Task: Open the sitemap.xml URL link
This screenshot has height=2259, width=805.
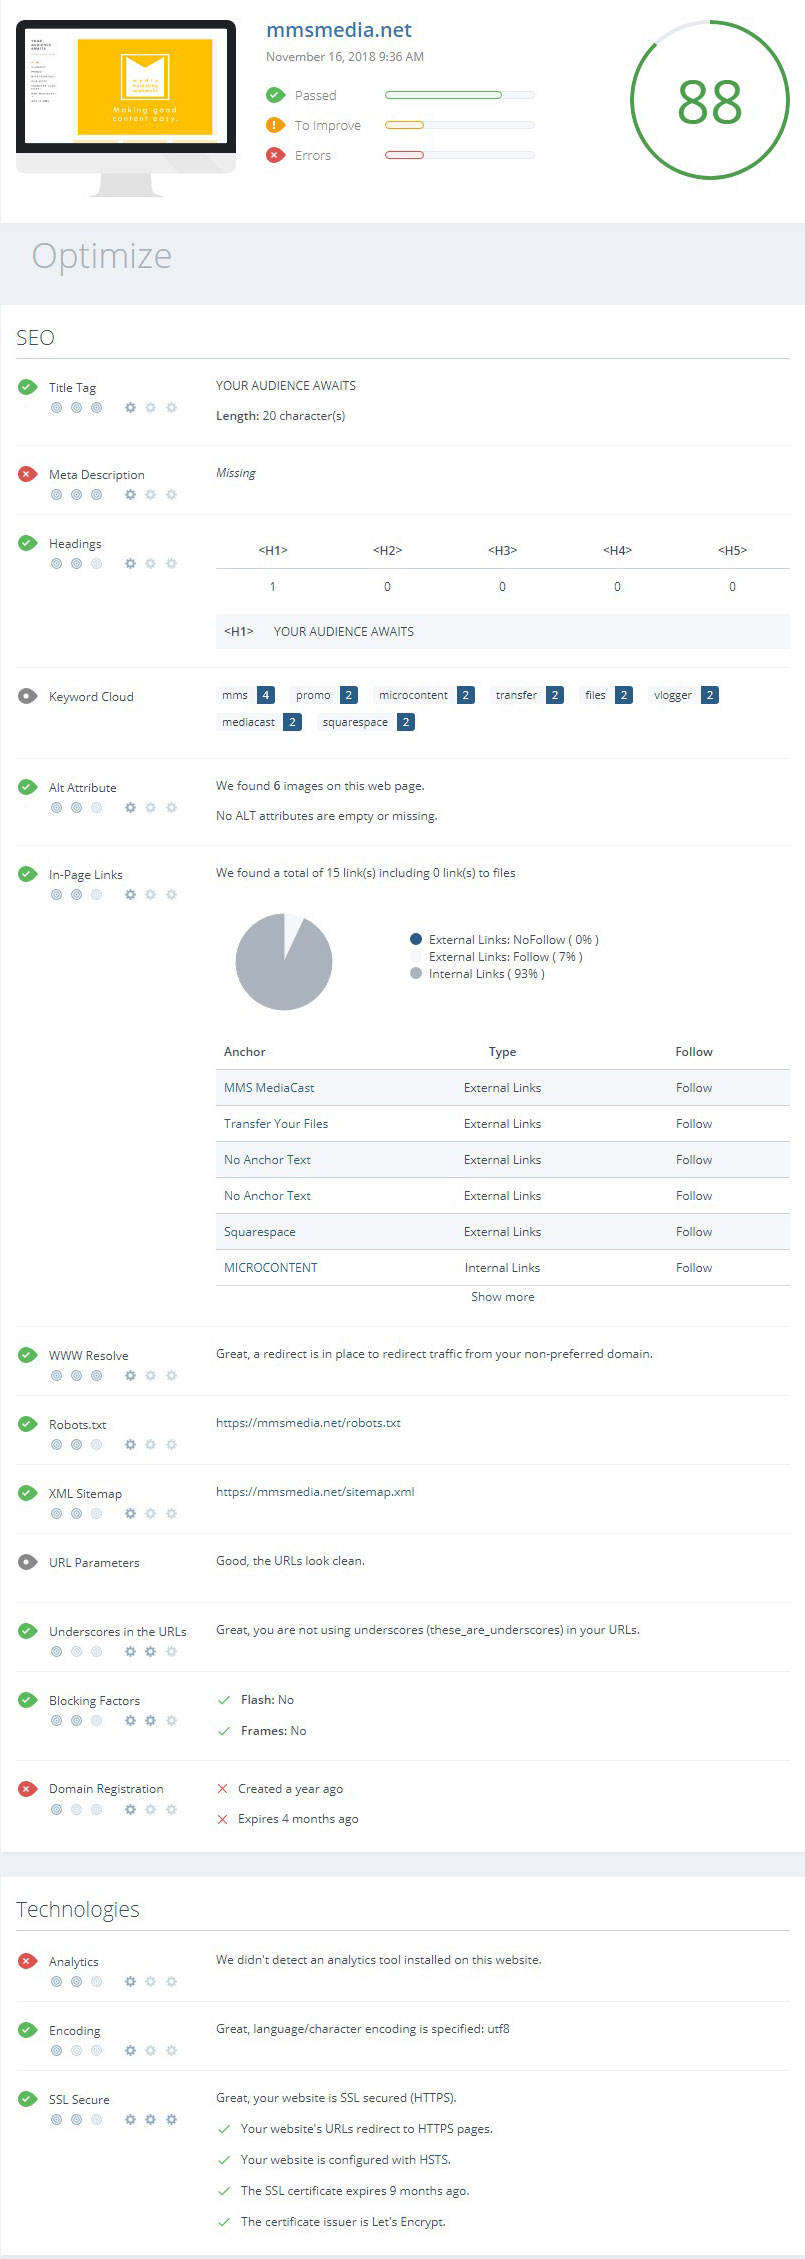Action: [315, 1492]
